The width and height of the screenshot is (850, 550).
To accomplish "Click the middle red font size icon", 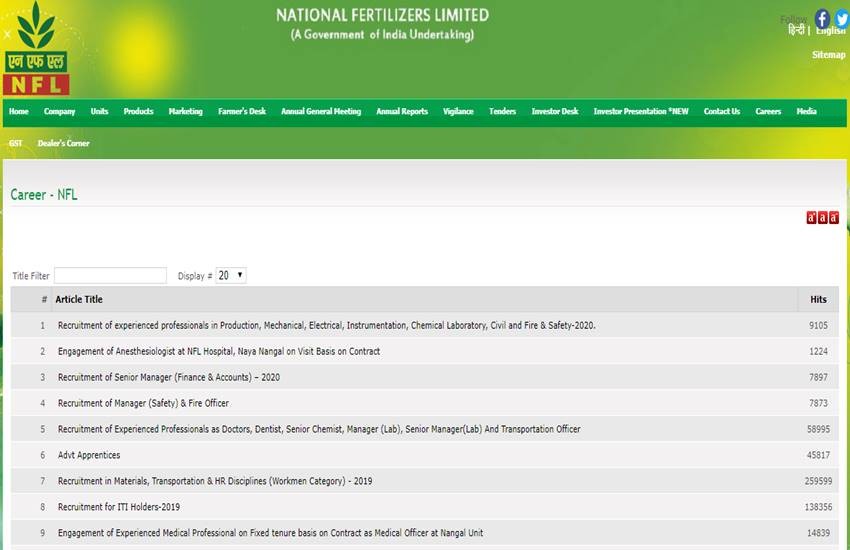I will coord(823,218).
